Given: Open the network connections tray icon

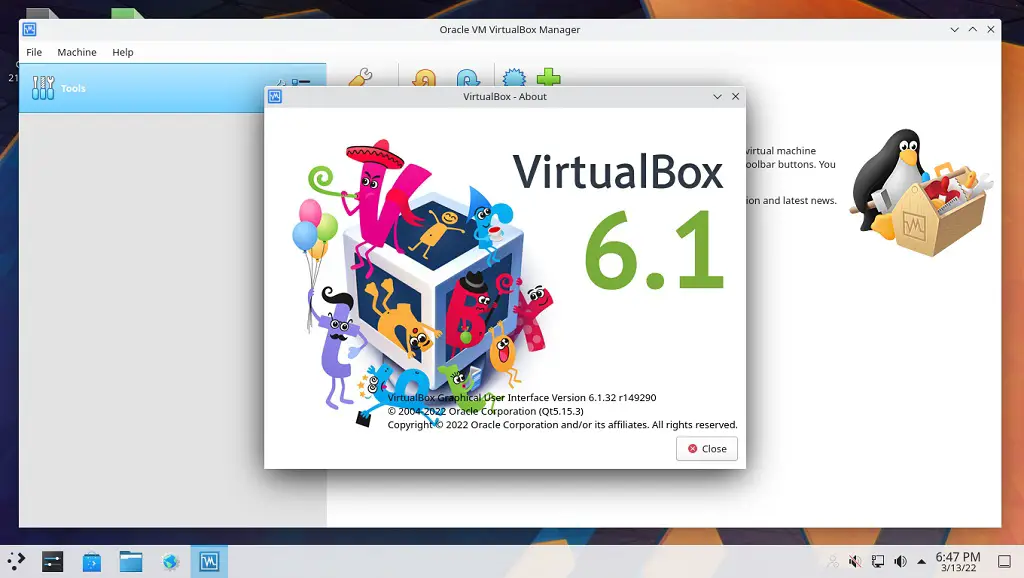Looking at the screenshot, I should pyautogui.click(x=878, y=561).
